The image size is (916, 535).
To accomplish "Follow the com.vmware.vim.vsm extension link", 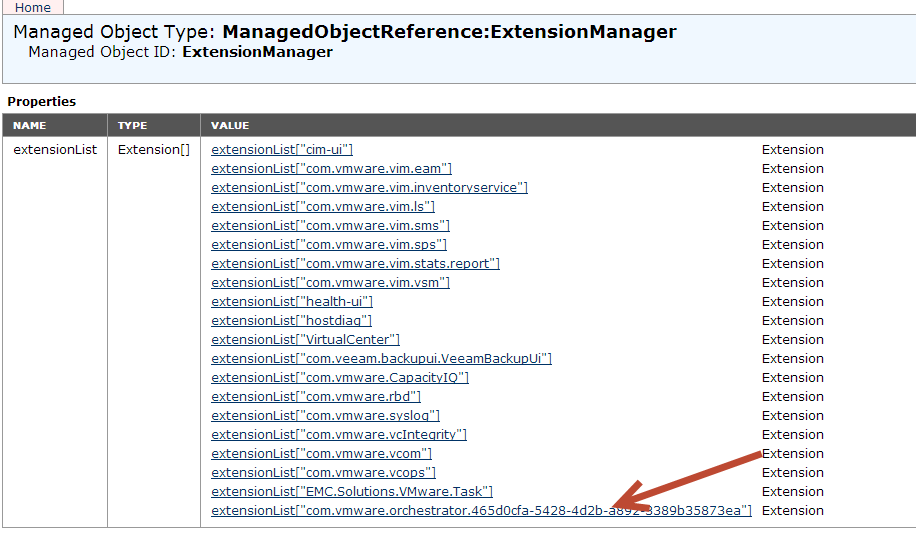I will click(x=331, y=283).
